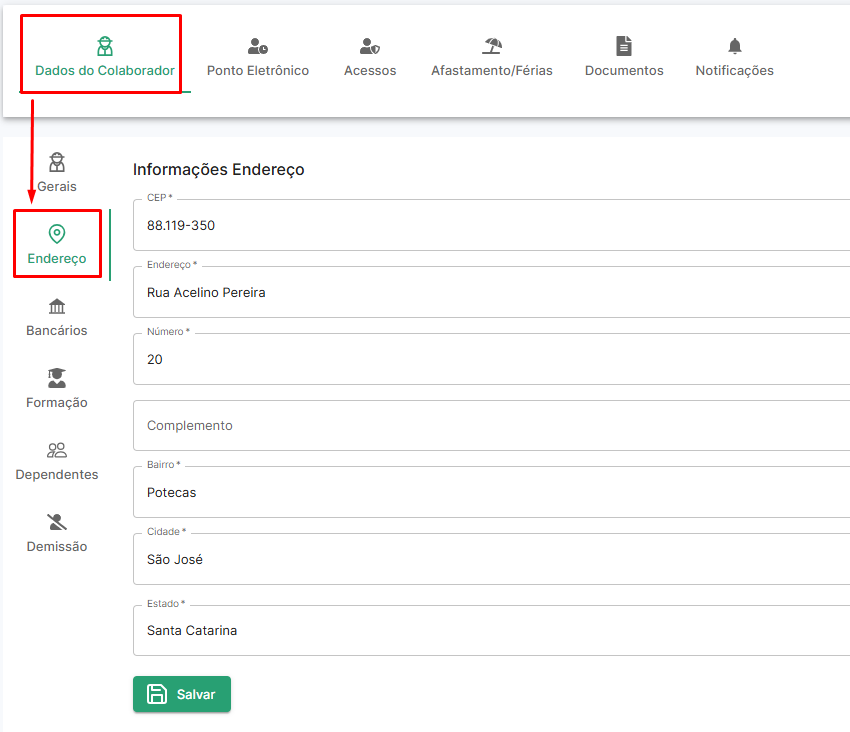Select the Endereço location pin icon
This screenshot has height=732, width=850.
click(x=57, y=234)
